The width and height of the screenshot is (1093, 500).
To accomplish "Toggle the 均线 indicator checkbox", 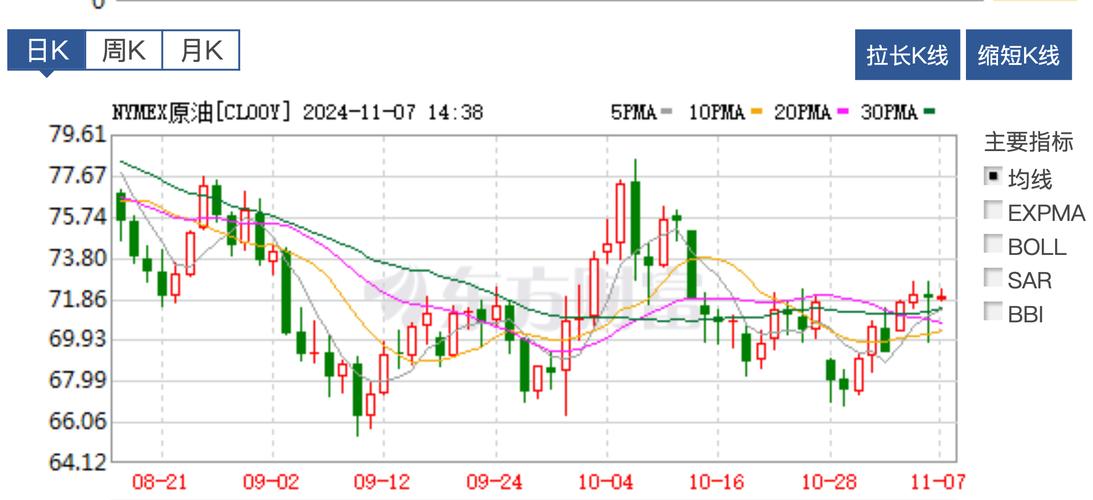I will click(x=993, y=177).
